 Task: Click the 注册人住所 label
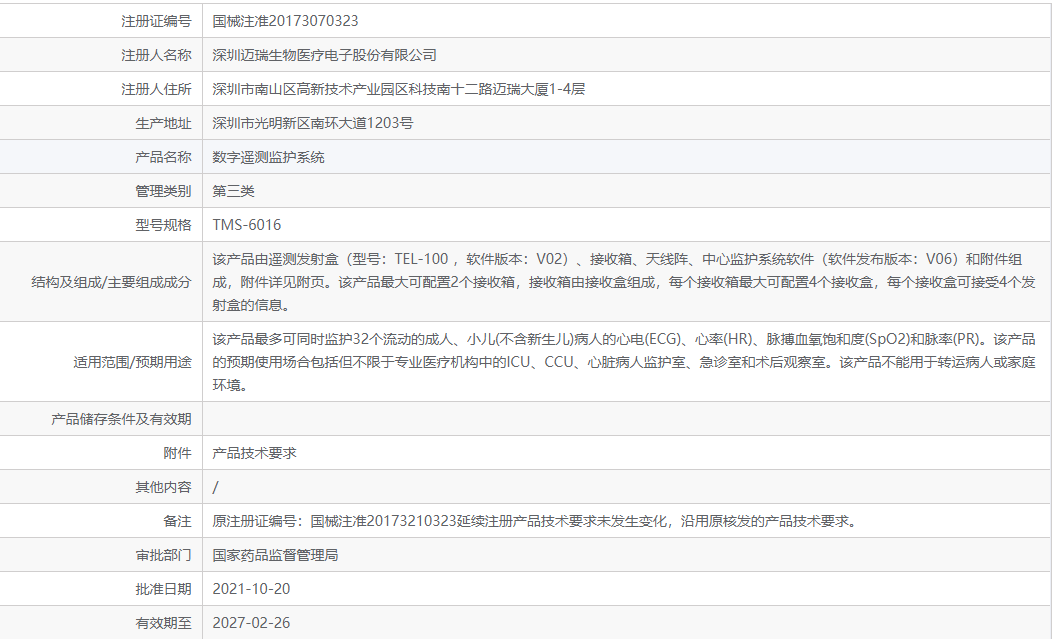click(156, 89)
